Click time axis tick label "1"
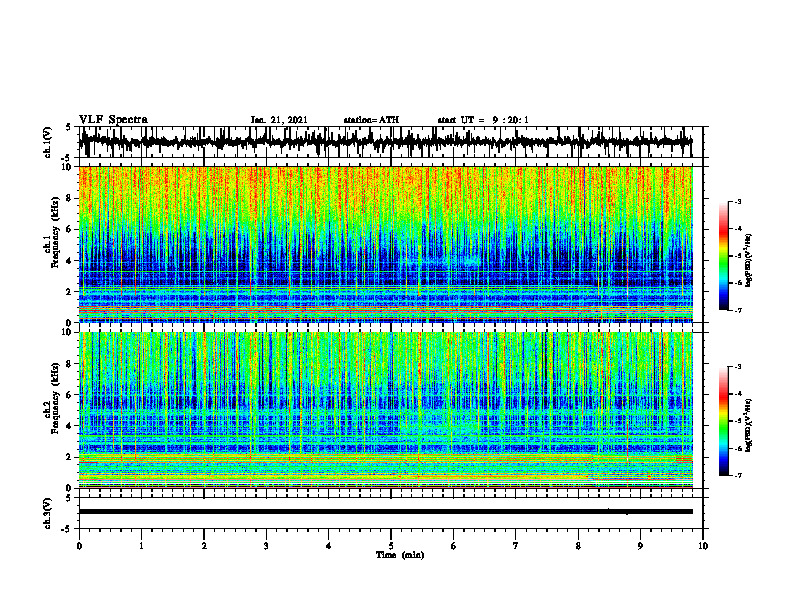The width and height of the screenshot is (792, 612). (141, 546)
